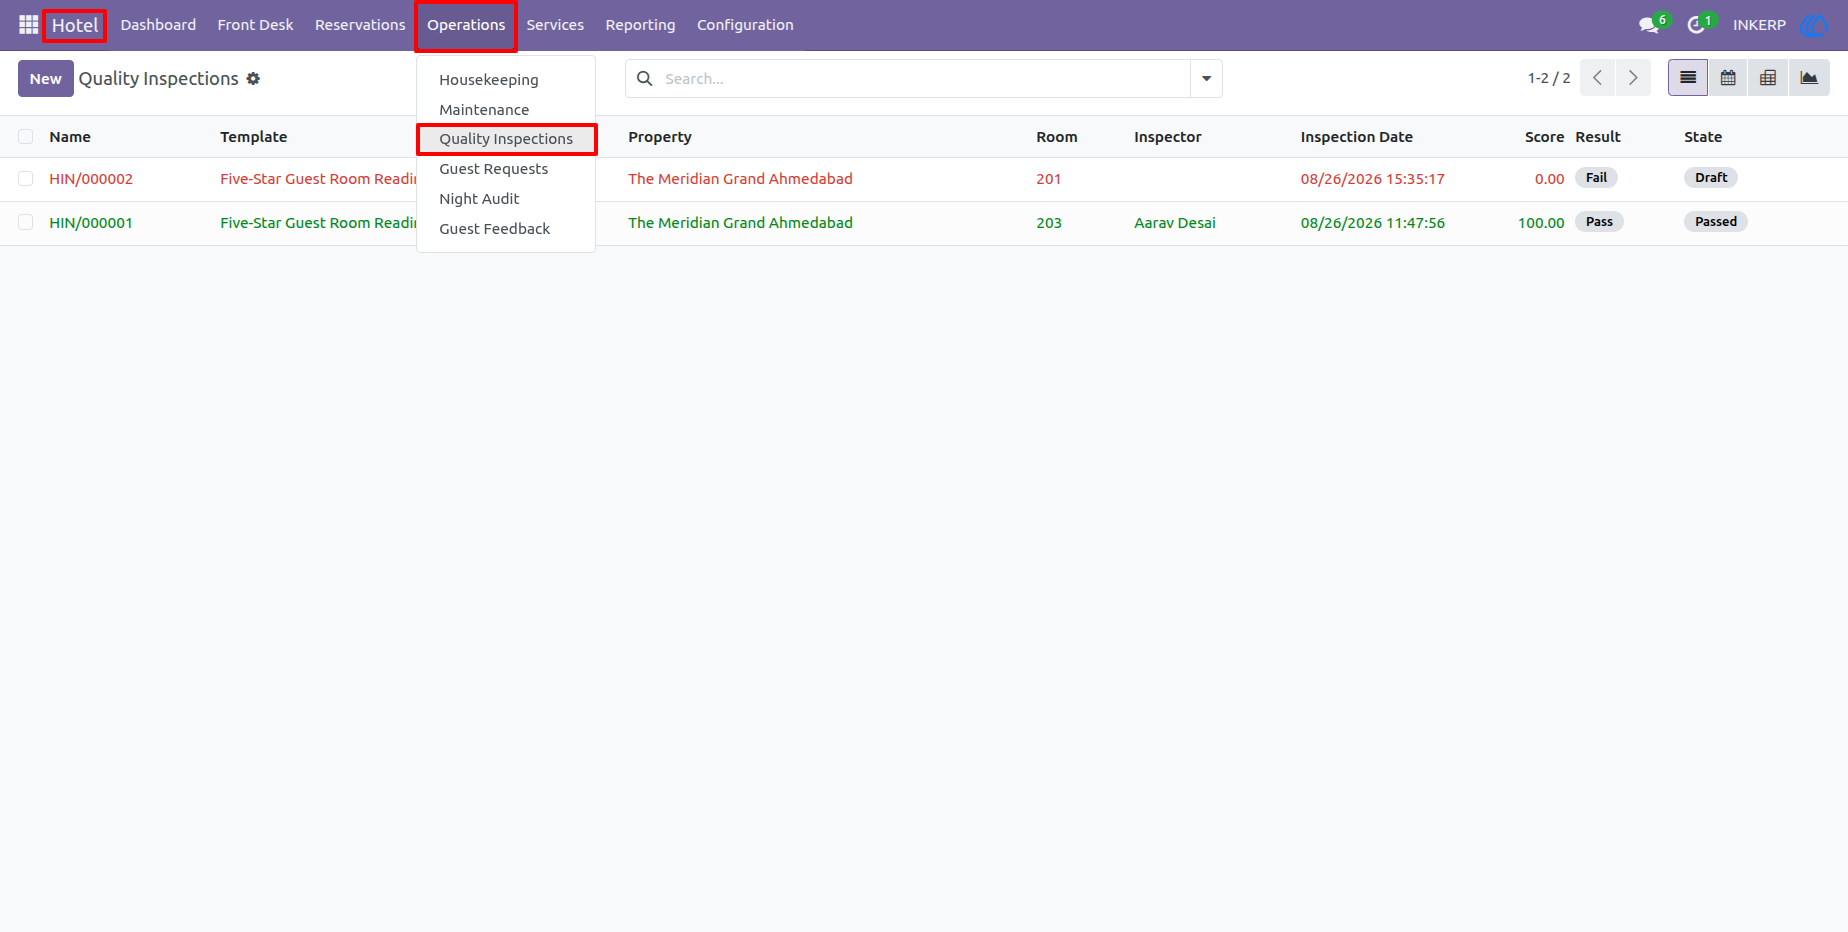
Task: Open the Front Desk menu
Action: pyautogui.click(x=255, y=25)
